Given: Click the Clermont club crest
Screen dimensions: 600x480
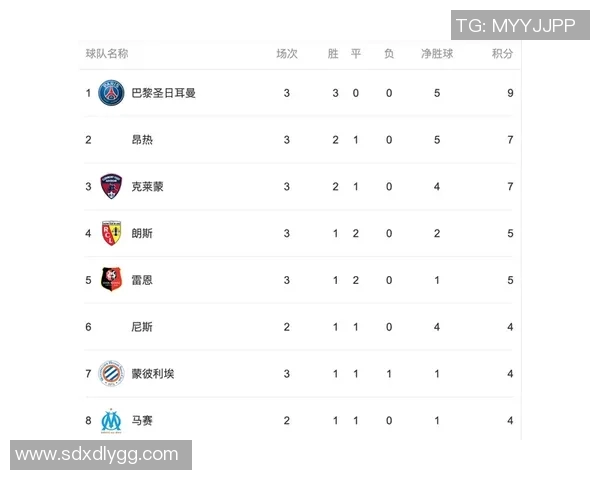Looking at the screenshot, I should [x=111, y=186].
